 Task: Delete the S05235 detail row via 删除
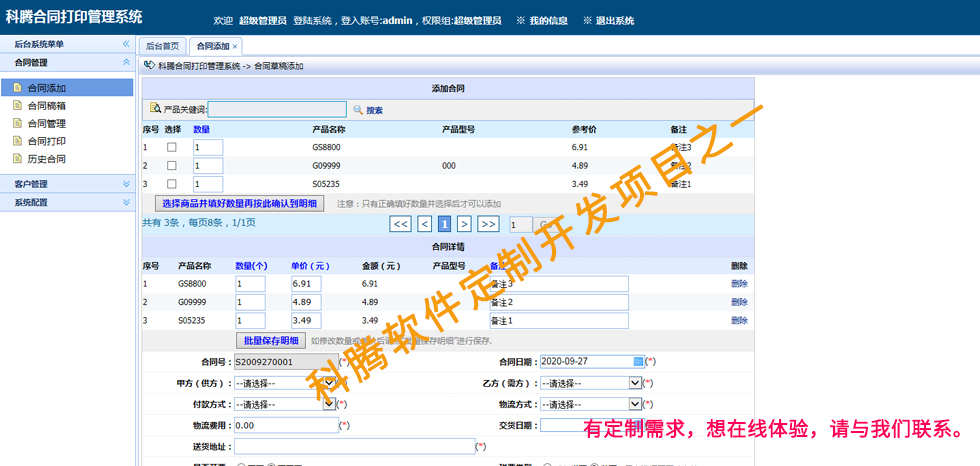coord(739,320)
